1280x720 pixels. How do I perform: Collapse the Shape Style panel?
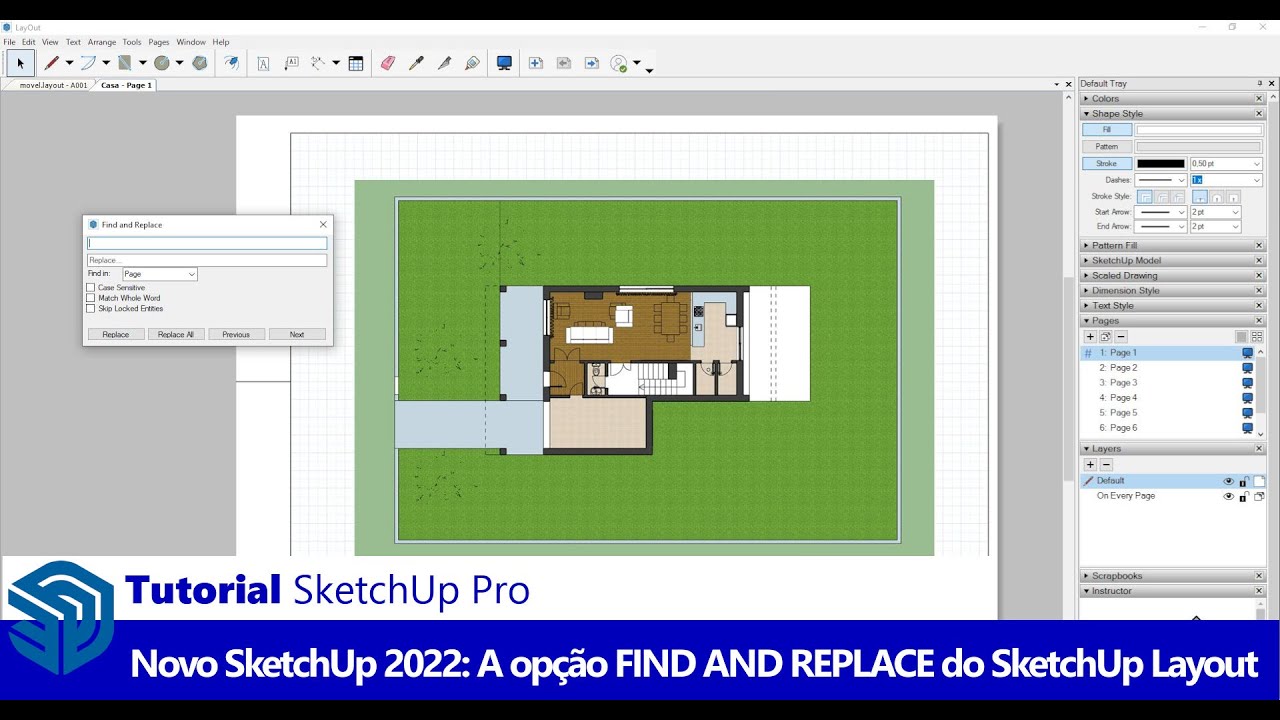pos(1172,114)
